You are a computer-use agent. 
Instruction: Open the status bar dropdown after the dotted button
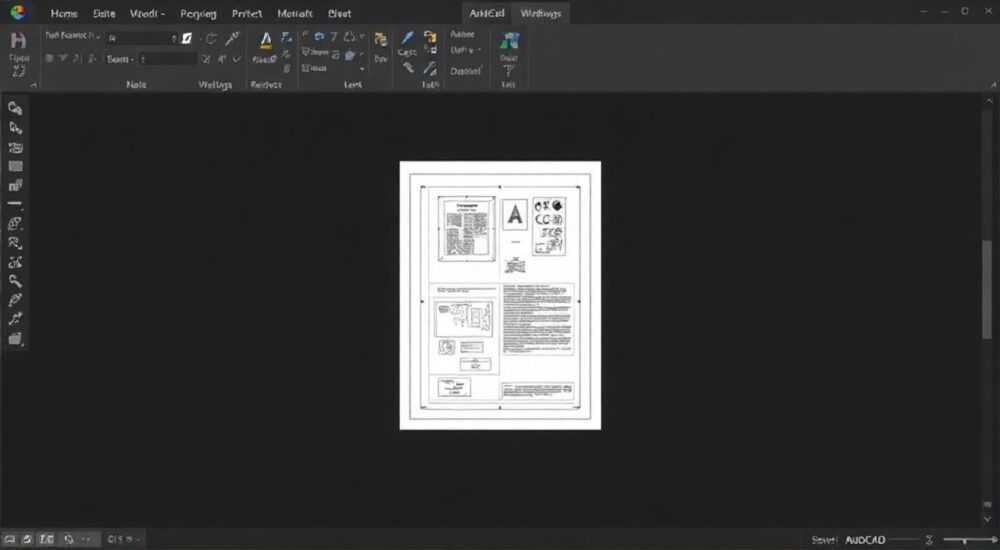pyautogui.click(x=123, y=539)
